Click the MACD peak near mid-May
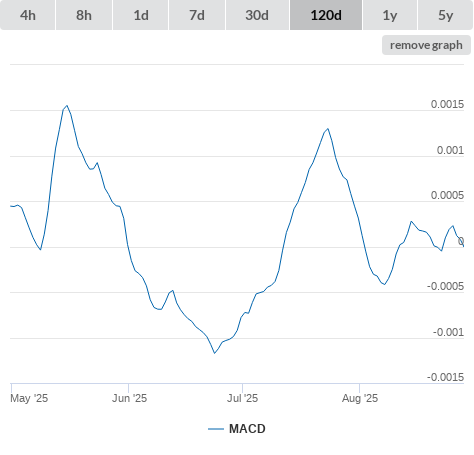This screenshot has width=474, height=455. click(x=67, y=106)
